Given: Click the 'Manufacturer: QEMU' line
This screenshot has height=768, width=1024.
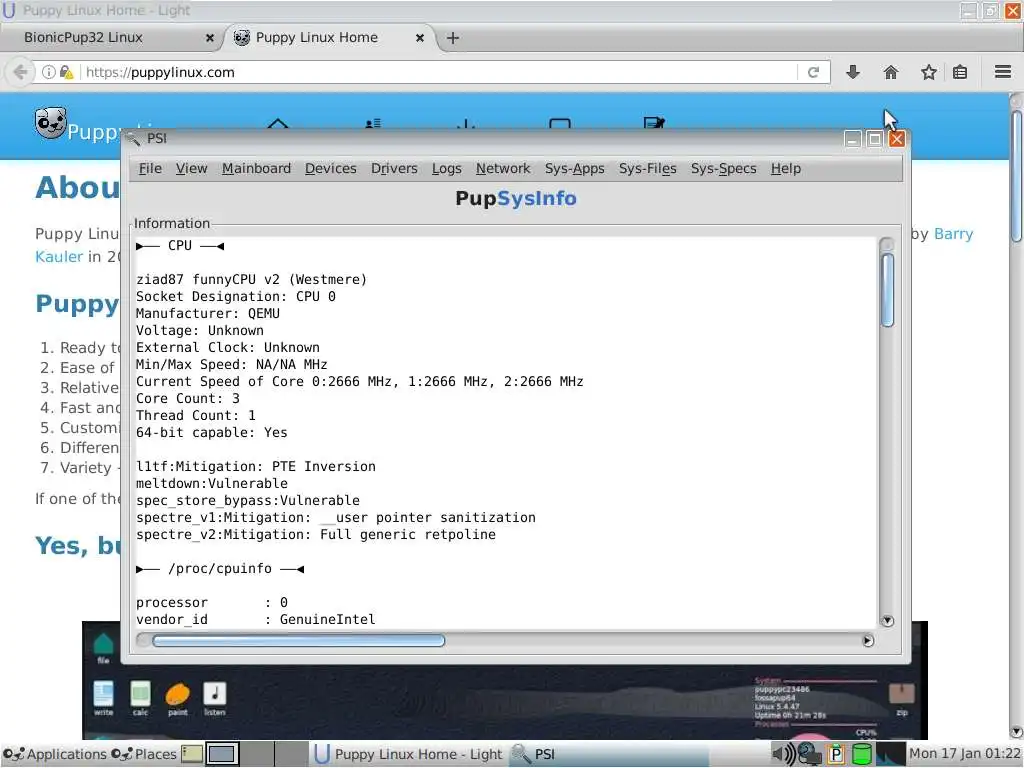Looking at the screenshot, I should coord(208,313).
